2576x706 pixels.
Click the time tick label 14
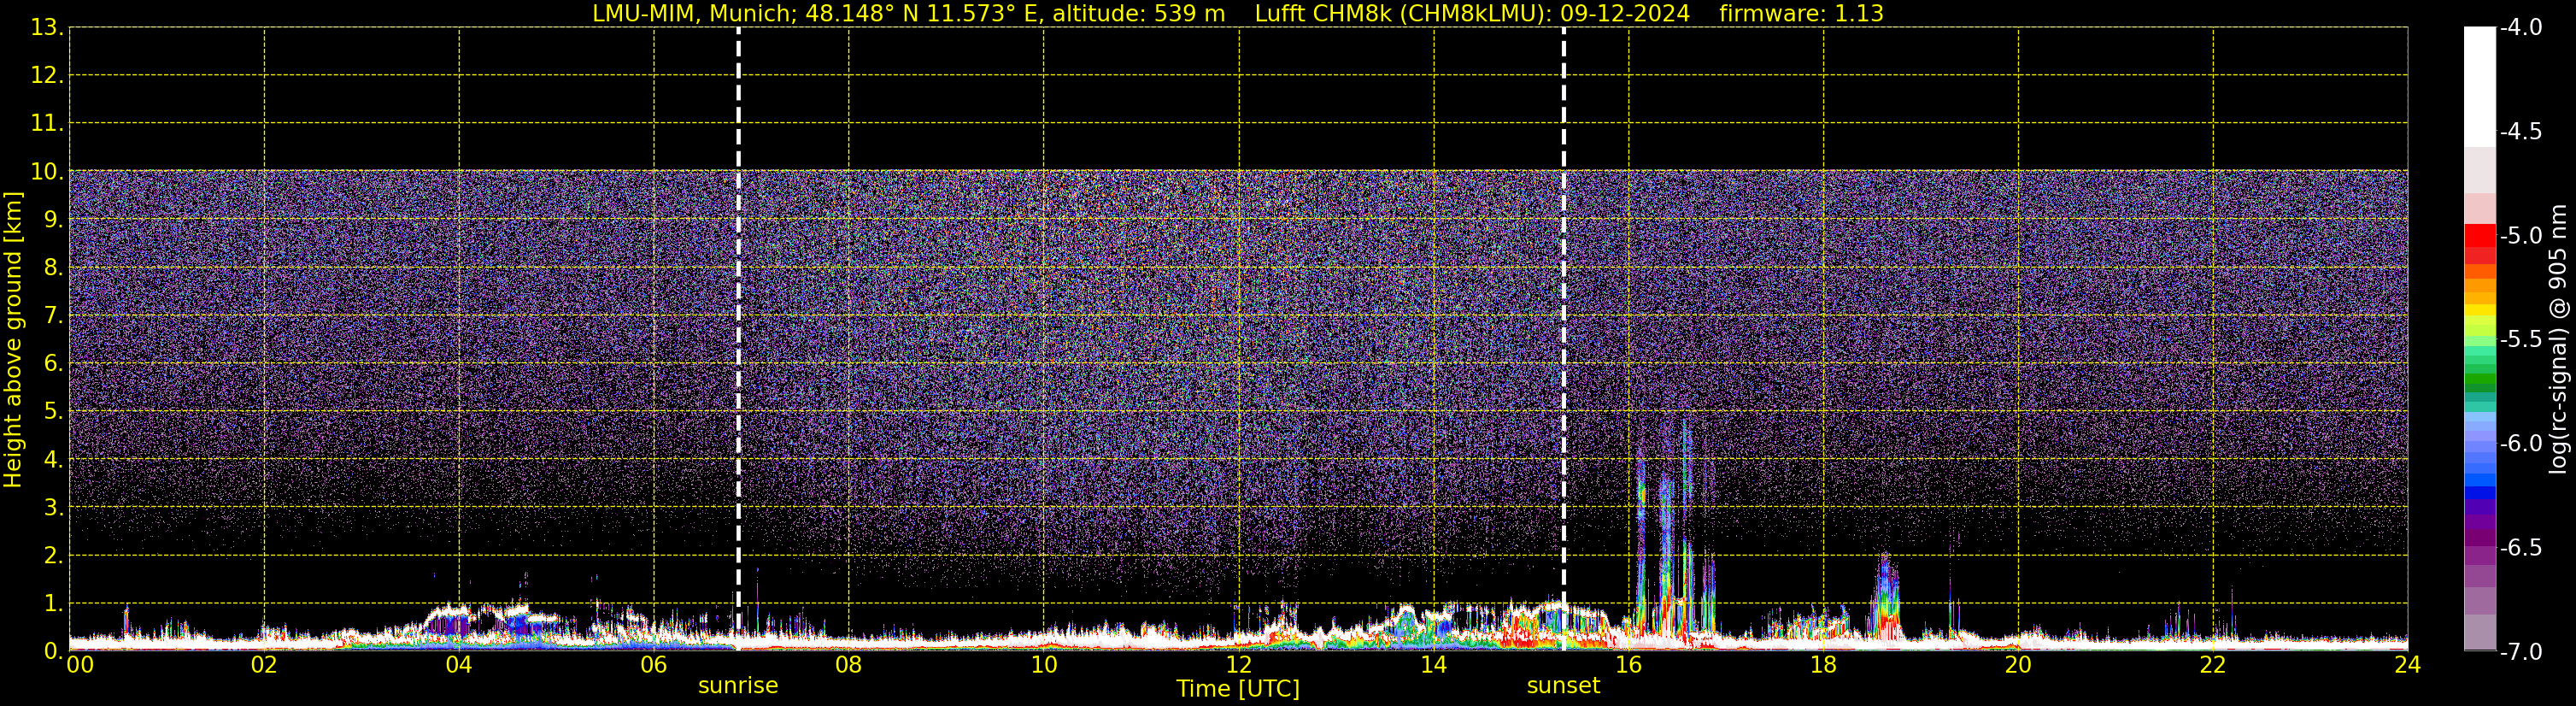coord(1434,665)
